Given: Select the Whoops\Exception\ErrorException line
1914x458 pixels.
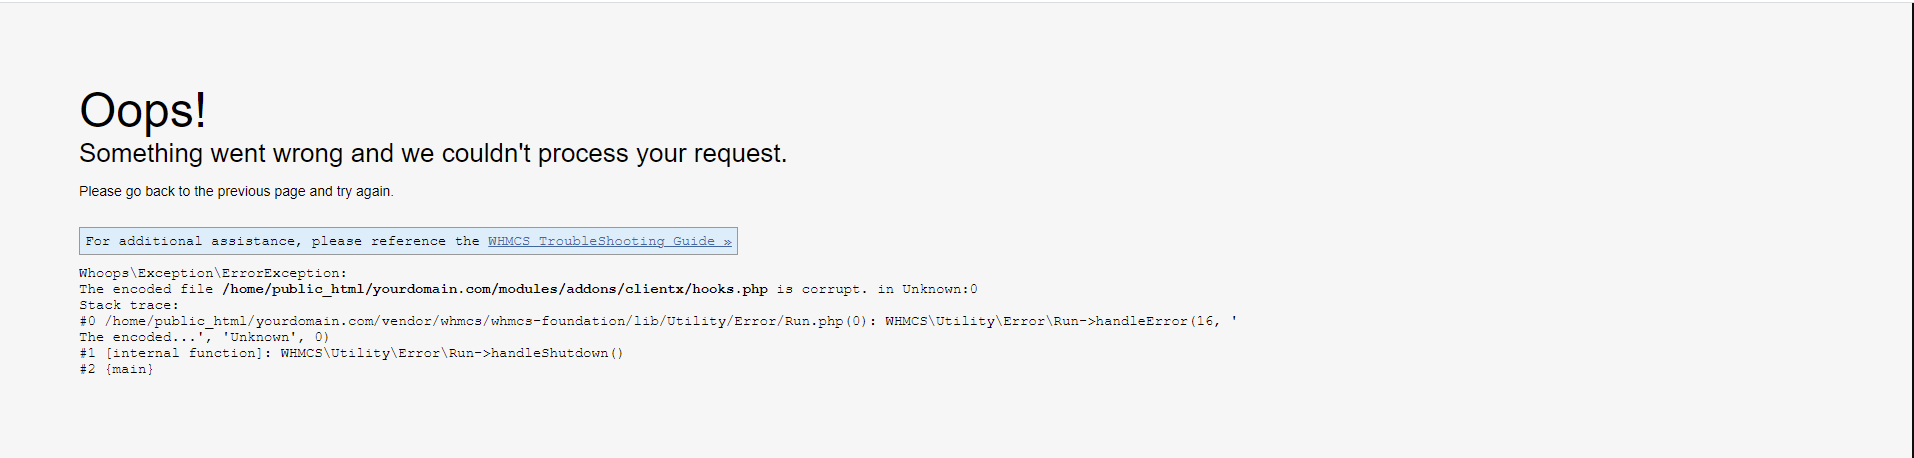Looking at the screenshot, I should [213, 273].
